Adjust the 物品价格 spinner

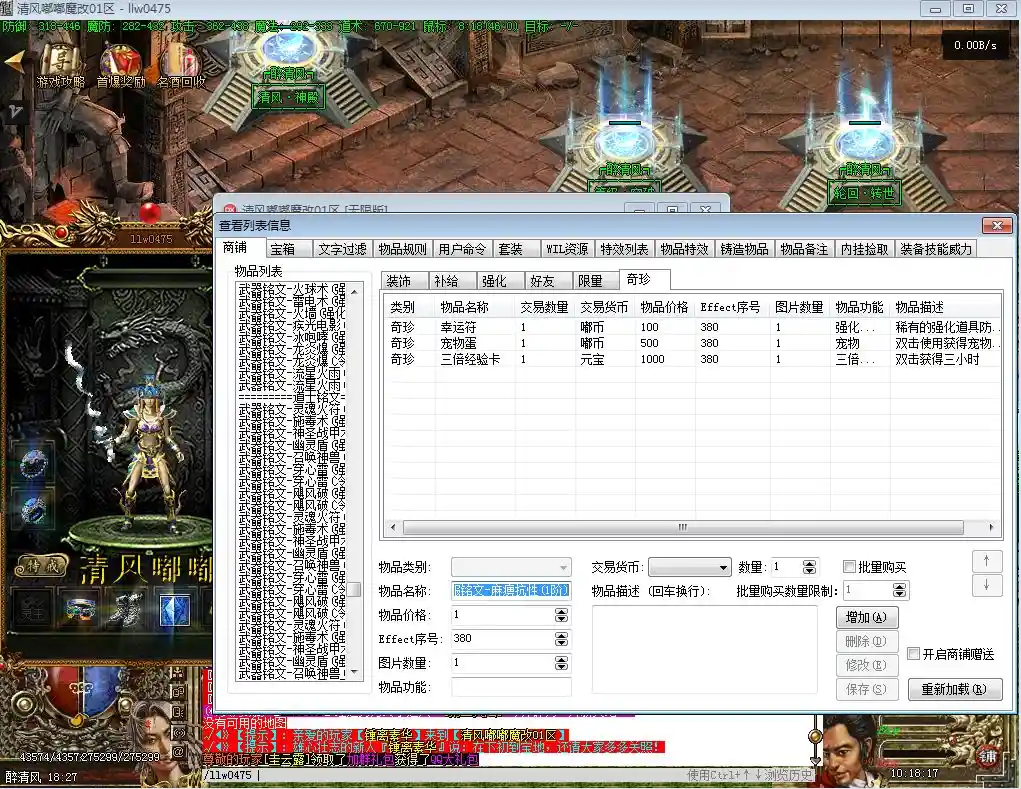[x=561, y=615]
